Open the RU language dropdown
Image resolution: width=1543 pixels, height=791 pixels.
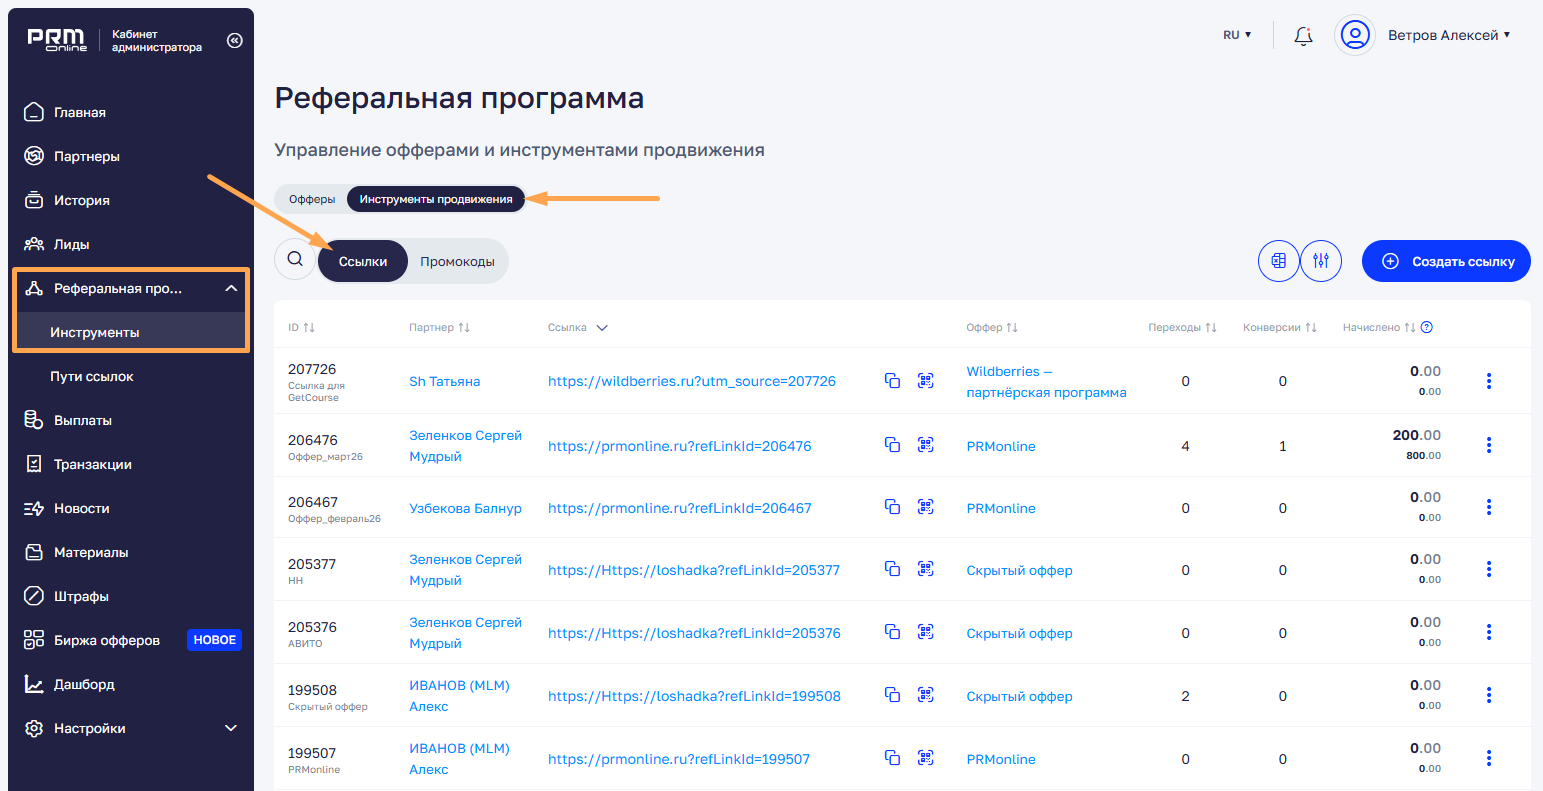[1237, 35]
